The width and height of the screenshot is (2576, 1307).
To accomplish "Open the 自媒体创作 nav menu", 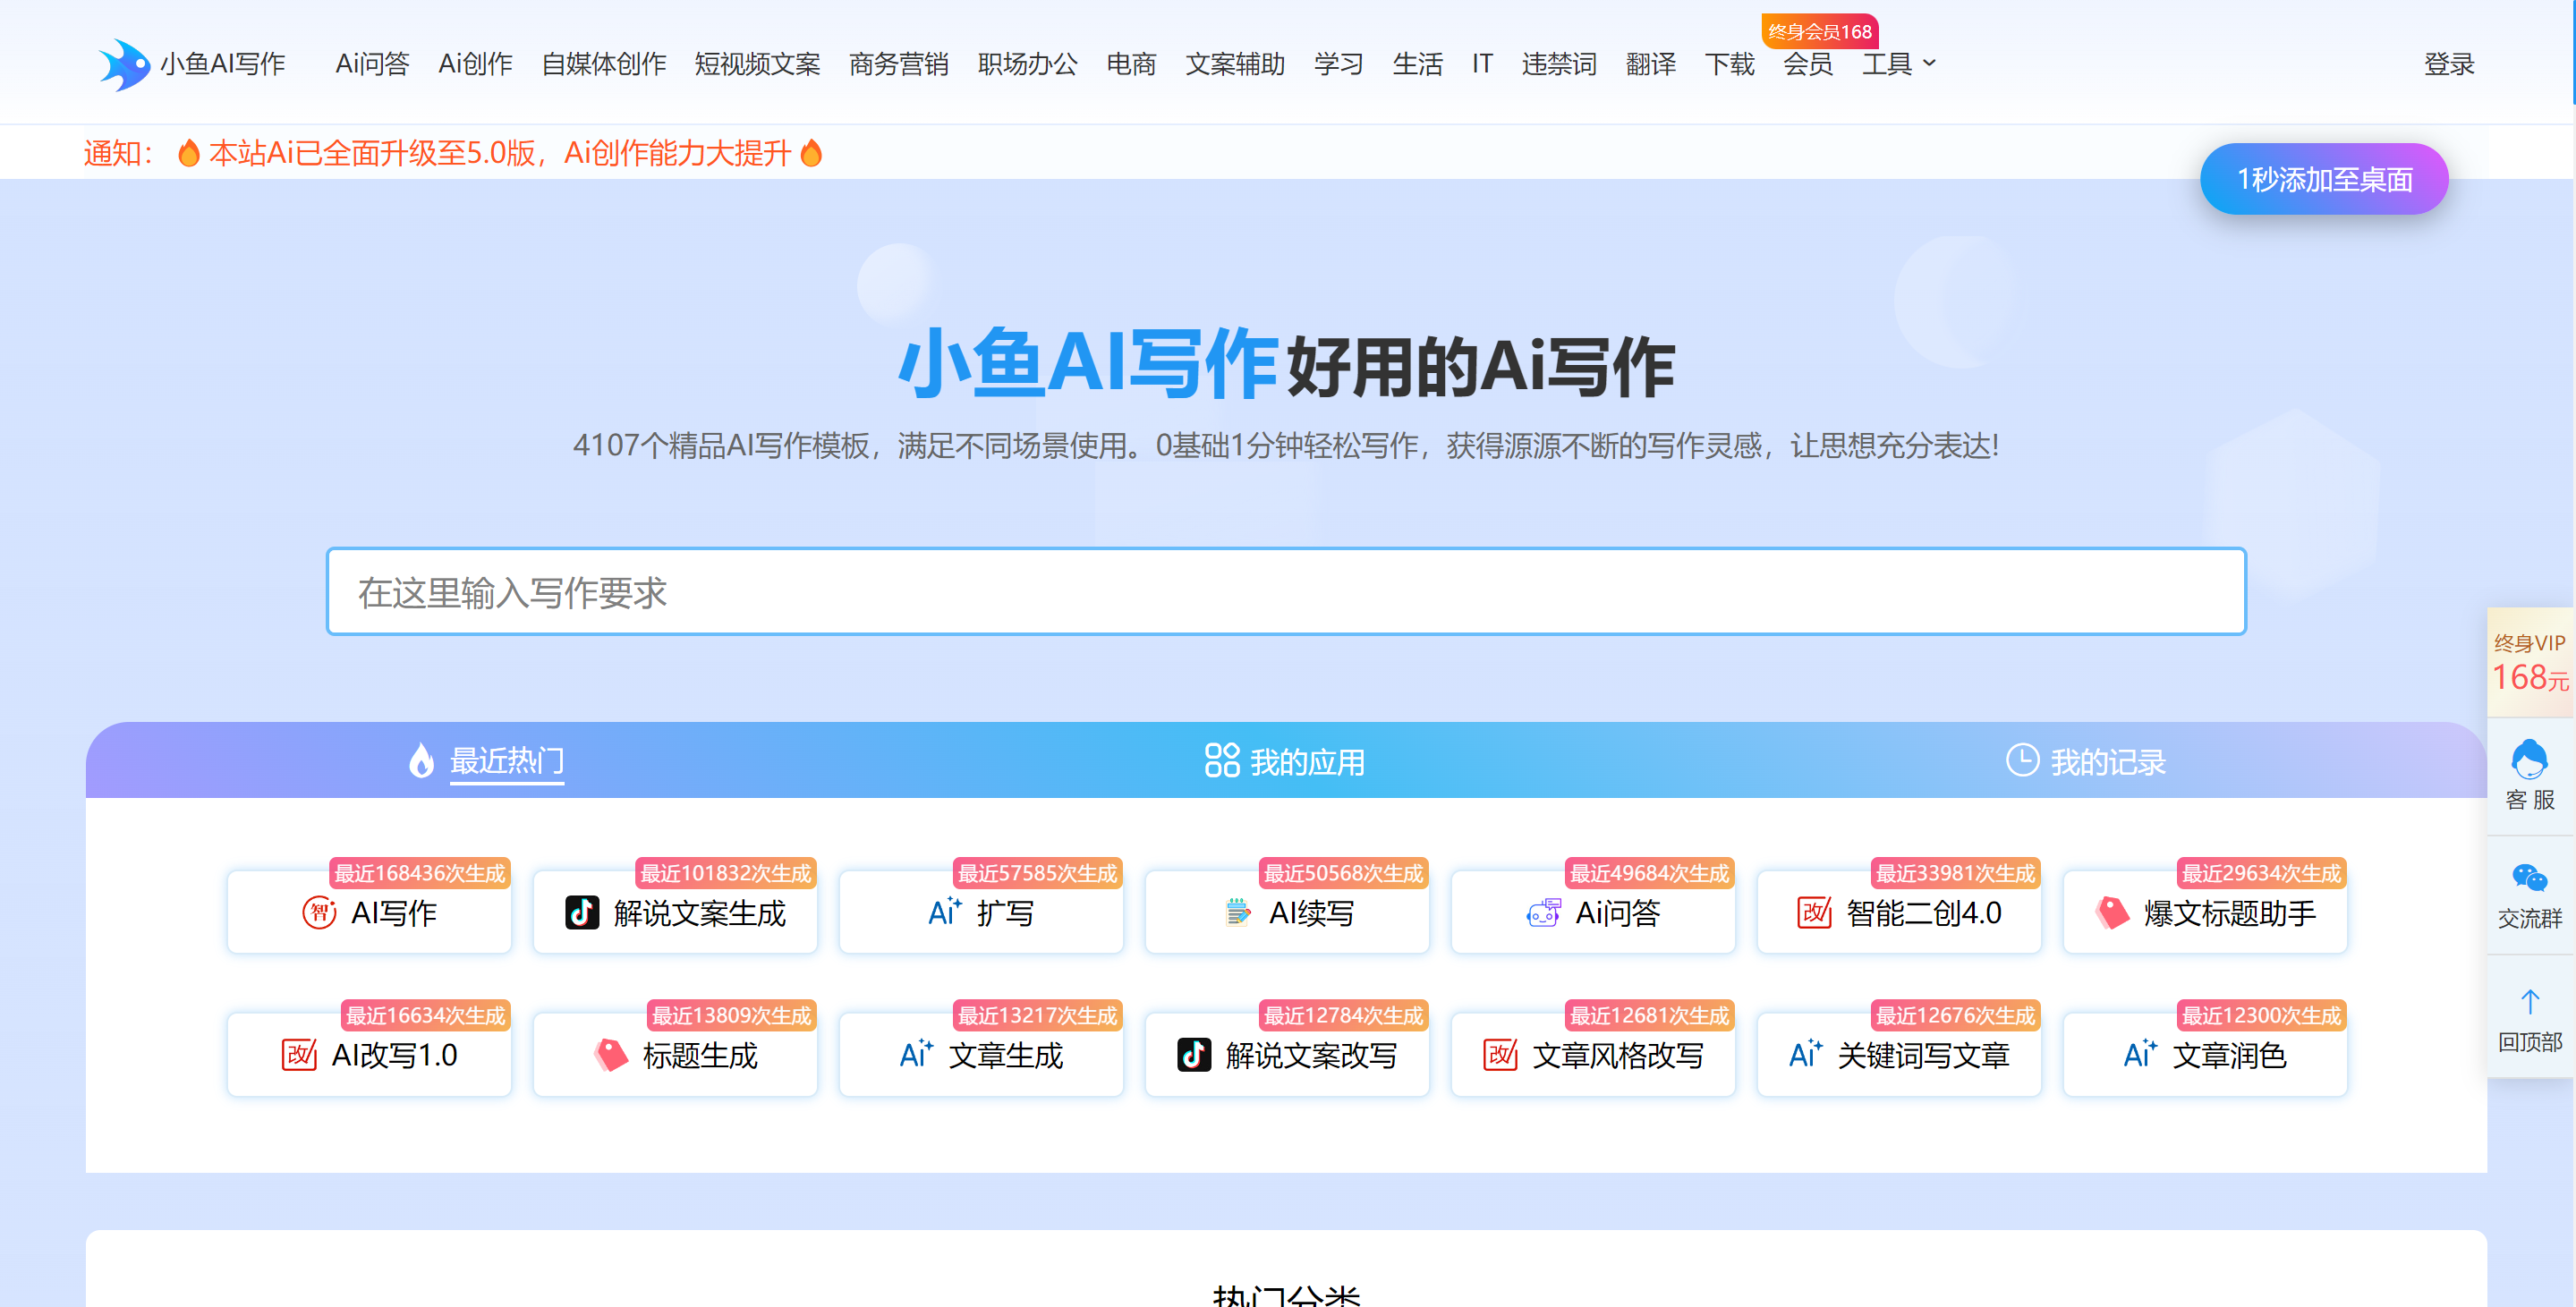I will tap(604, 64).
